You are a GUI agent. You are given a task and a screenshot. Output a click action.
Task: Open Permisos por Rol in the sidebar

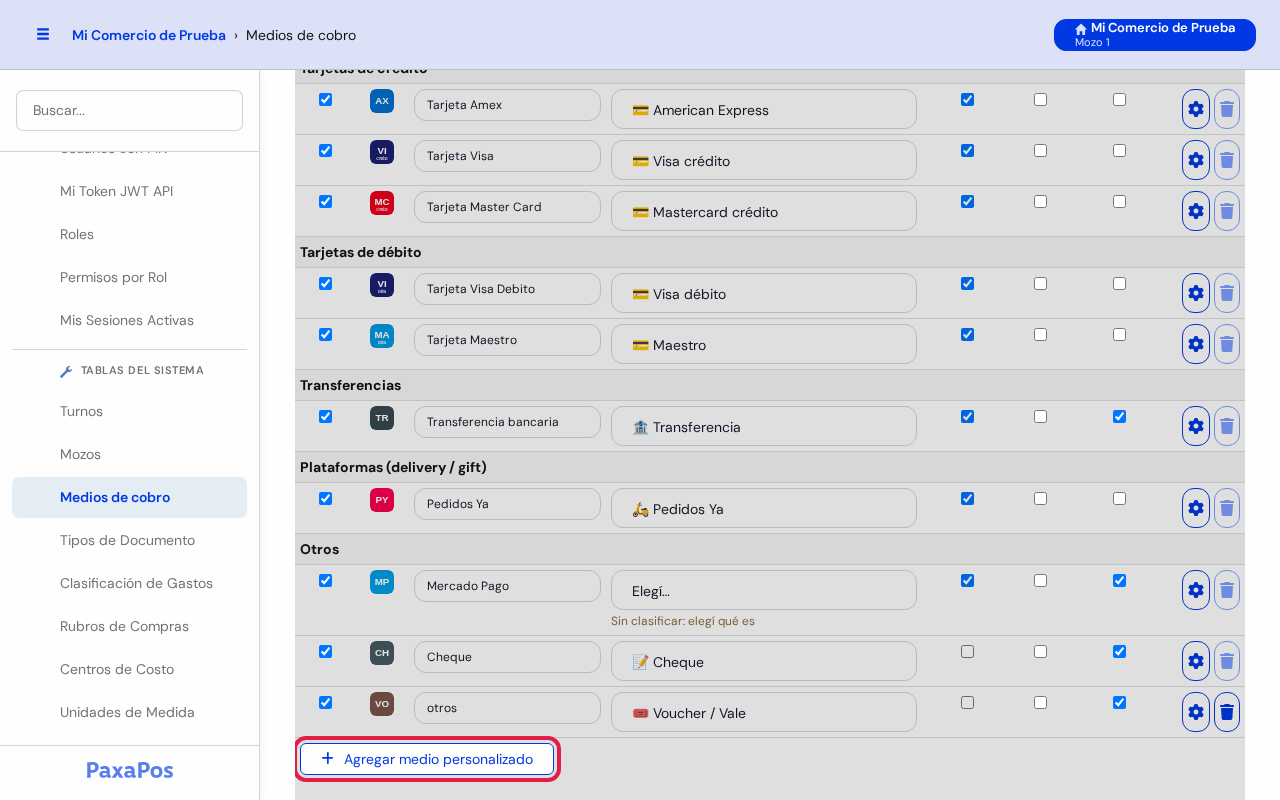[130, 278]
